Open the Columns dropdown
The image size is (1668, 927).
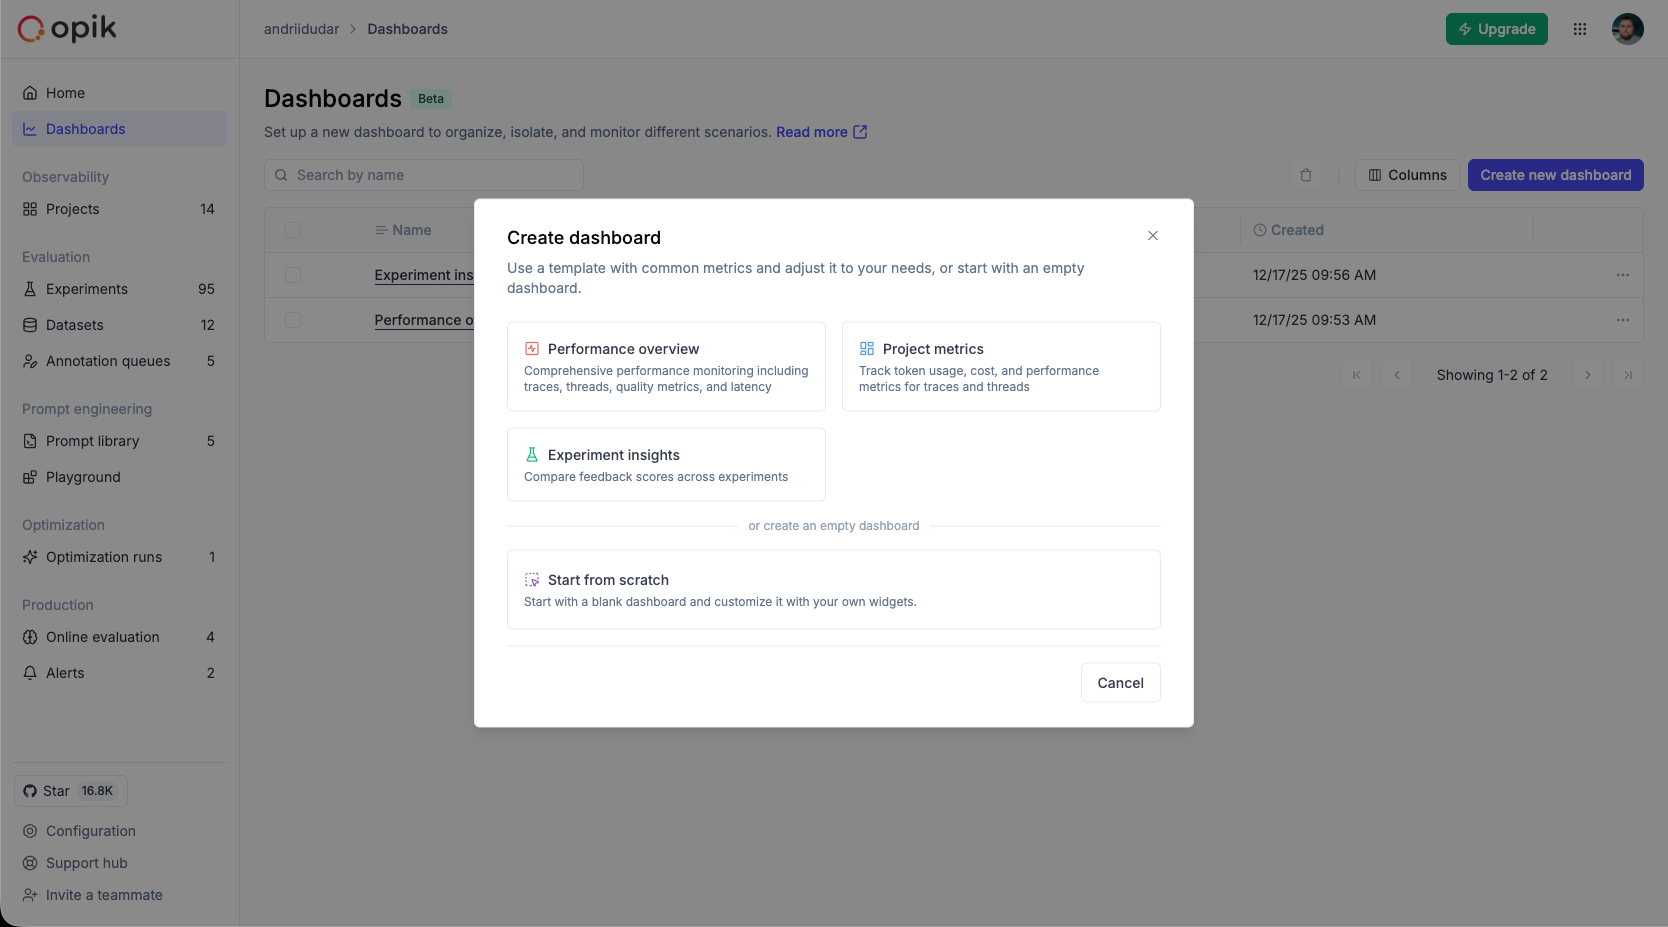(1407, 174)
